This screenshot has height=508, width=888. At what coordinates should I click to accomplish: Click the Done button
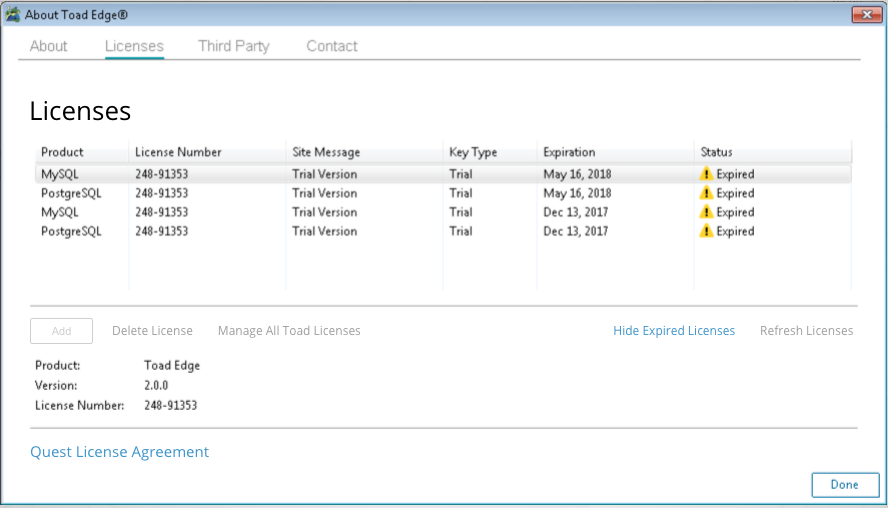coord(845,485)
